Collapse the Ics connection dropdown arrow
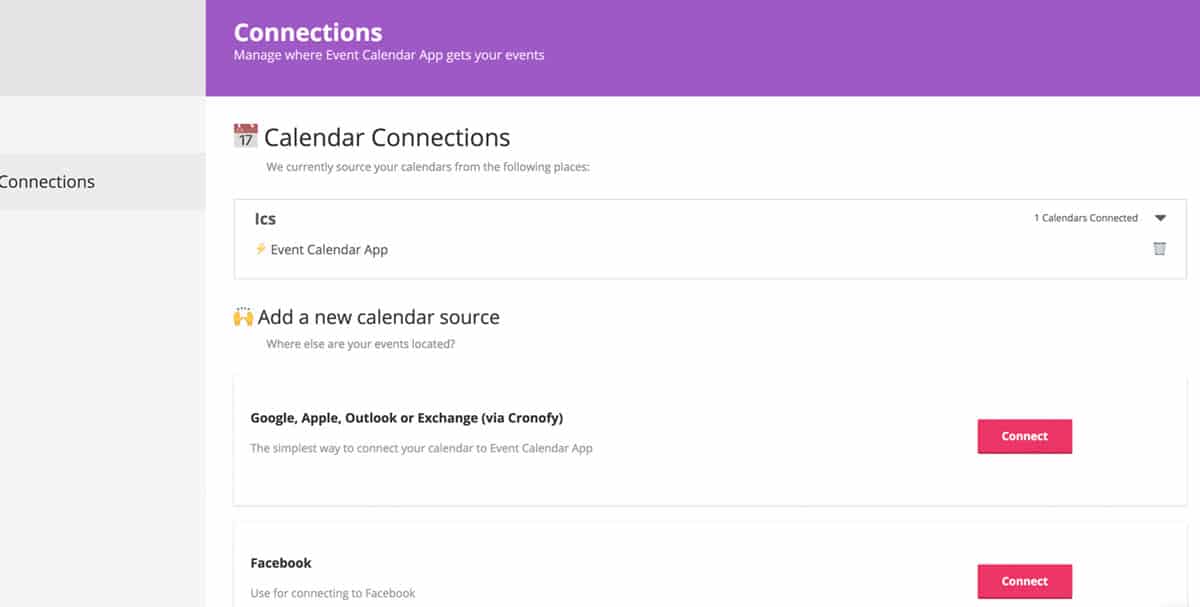Screen dimensions: 1200x607 1160,218
